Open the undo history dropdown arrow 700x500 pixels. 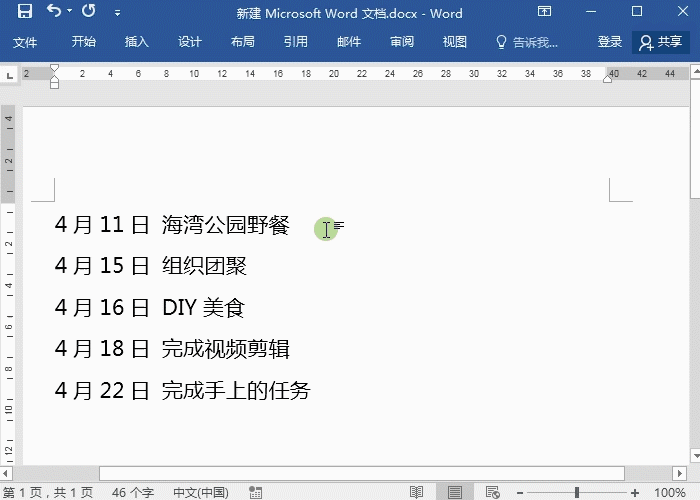click(69, 11)
